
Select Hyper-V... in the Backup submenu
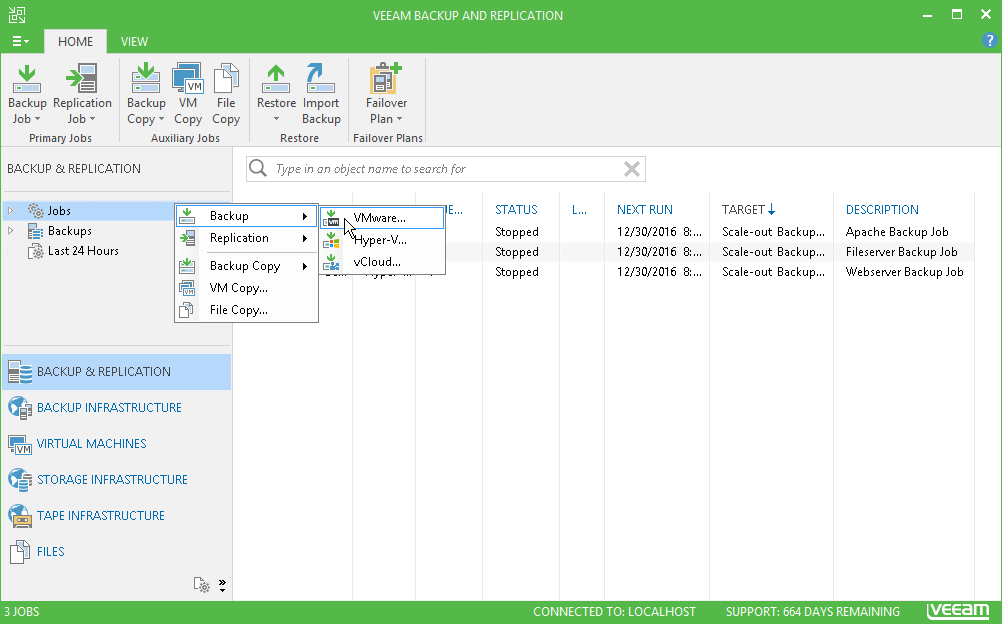pos(382,240)
